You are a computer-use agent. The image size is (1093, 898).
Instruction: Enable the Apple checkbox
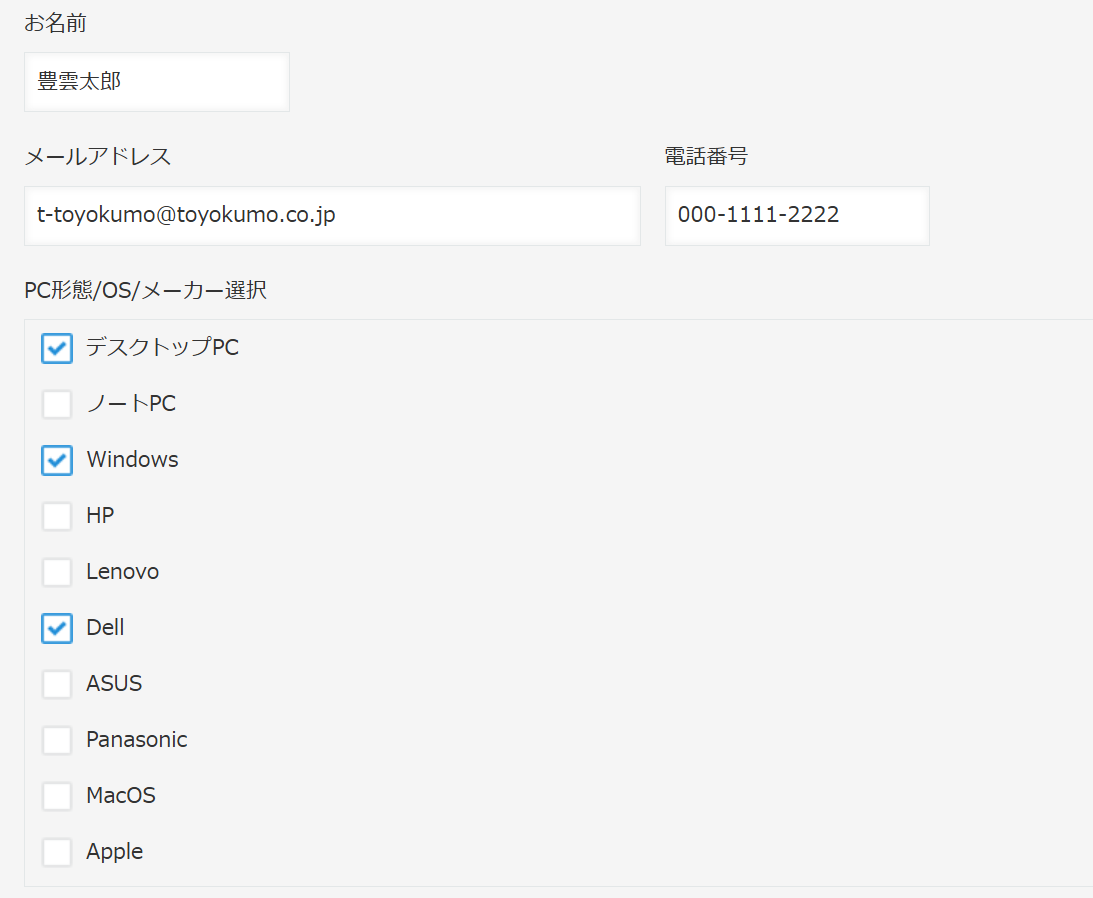coord(56,852)
